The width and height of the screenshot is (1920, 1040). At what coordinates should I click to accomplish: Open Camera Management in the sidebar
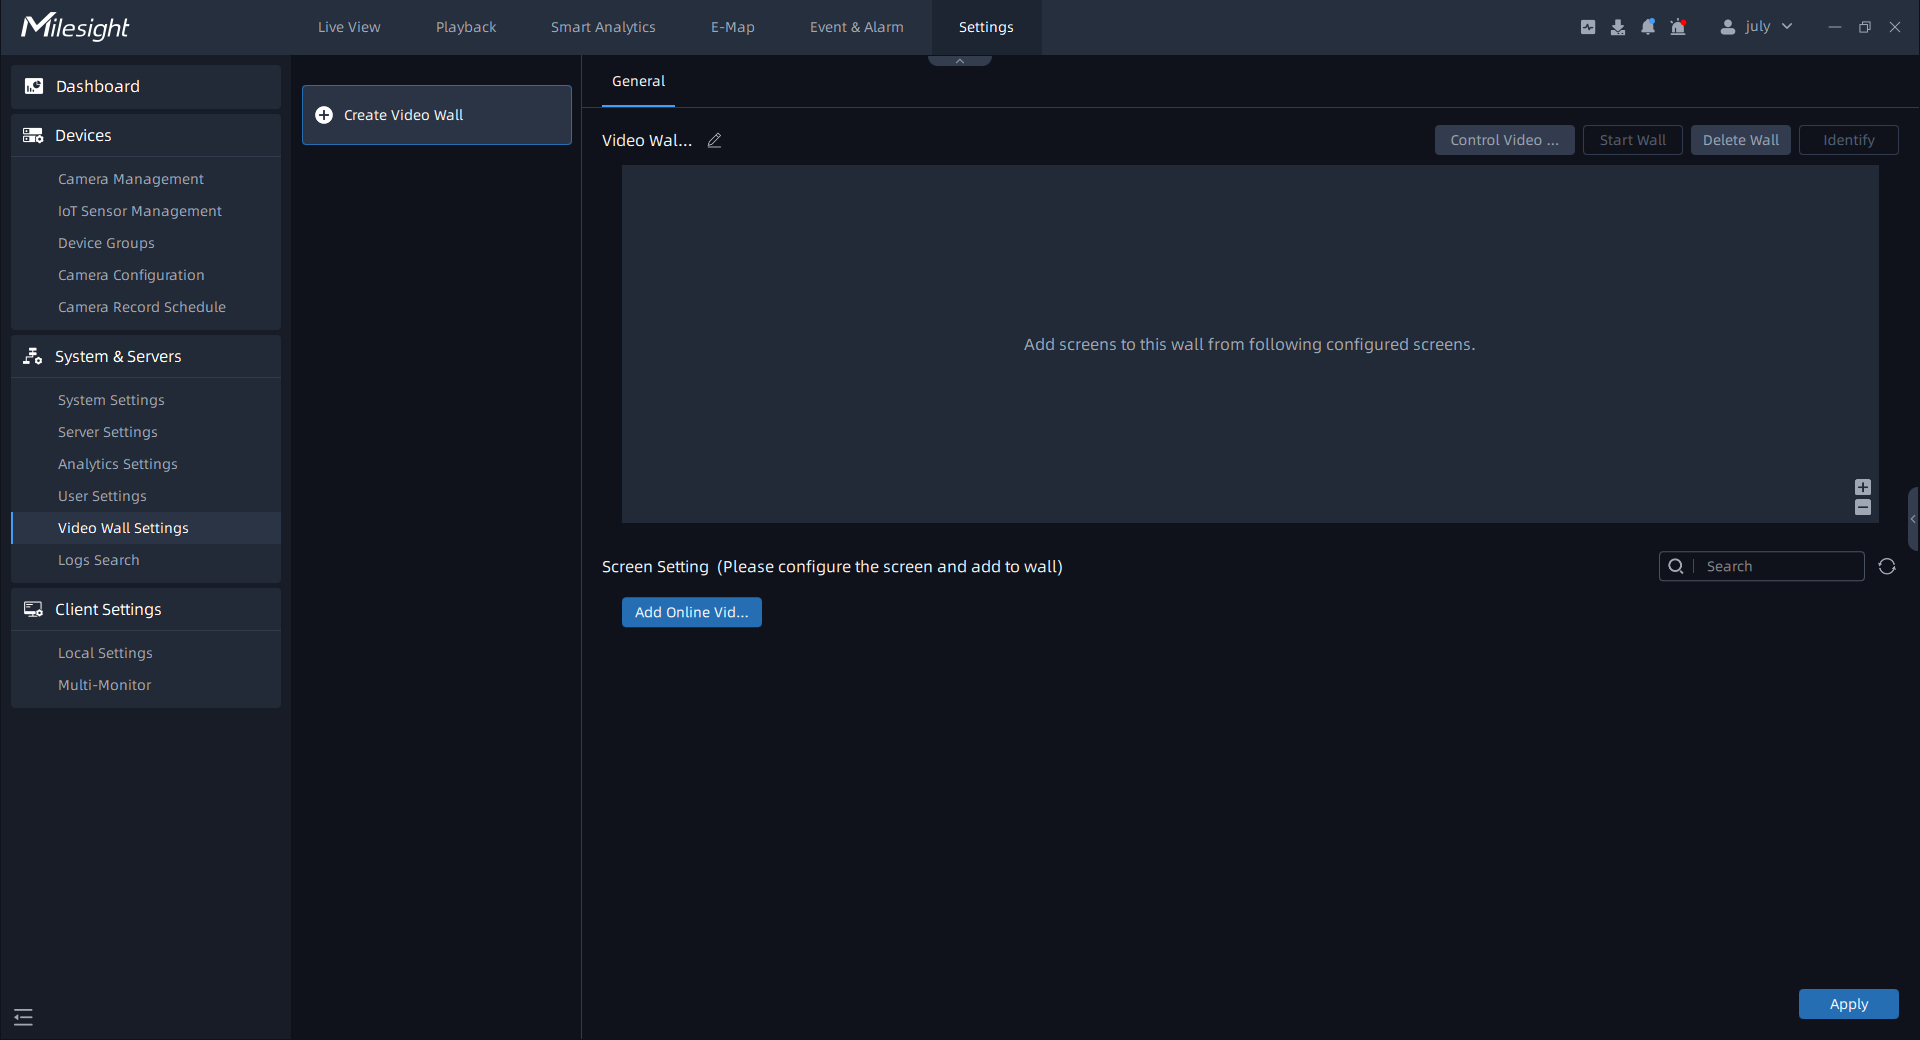131,179
